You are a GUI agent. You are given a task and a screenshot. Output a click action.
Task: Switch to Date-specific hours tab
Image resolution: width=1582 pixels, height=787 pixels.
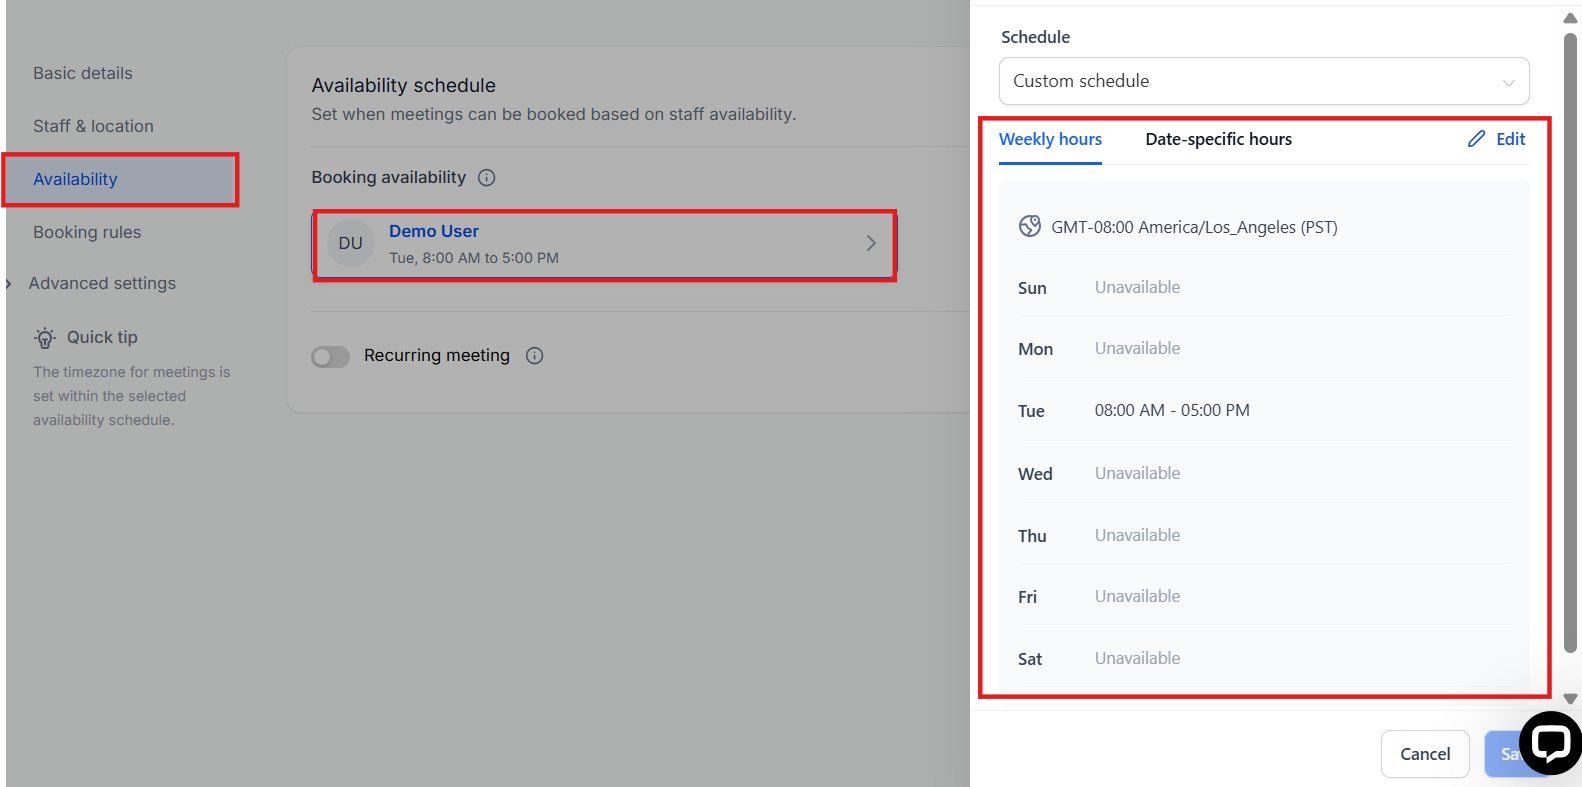click(1218, 139)
